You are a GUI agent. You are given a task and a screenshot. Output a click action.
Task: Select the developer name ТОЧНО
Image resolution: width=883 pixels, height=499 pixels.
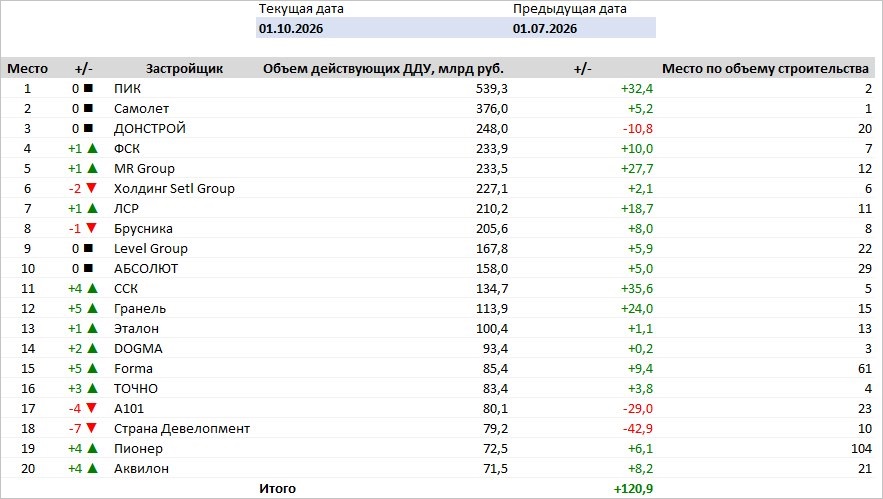click(x=136, y=389)
